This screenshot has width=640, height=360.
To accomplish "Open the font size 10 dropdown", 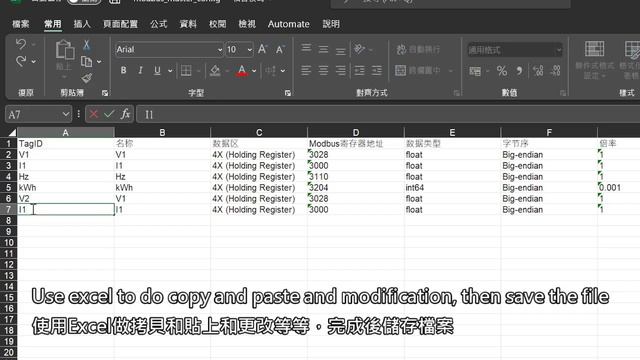I will 249,50.
